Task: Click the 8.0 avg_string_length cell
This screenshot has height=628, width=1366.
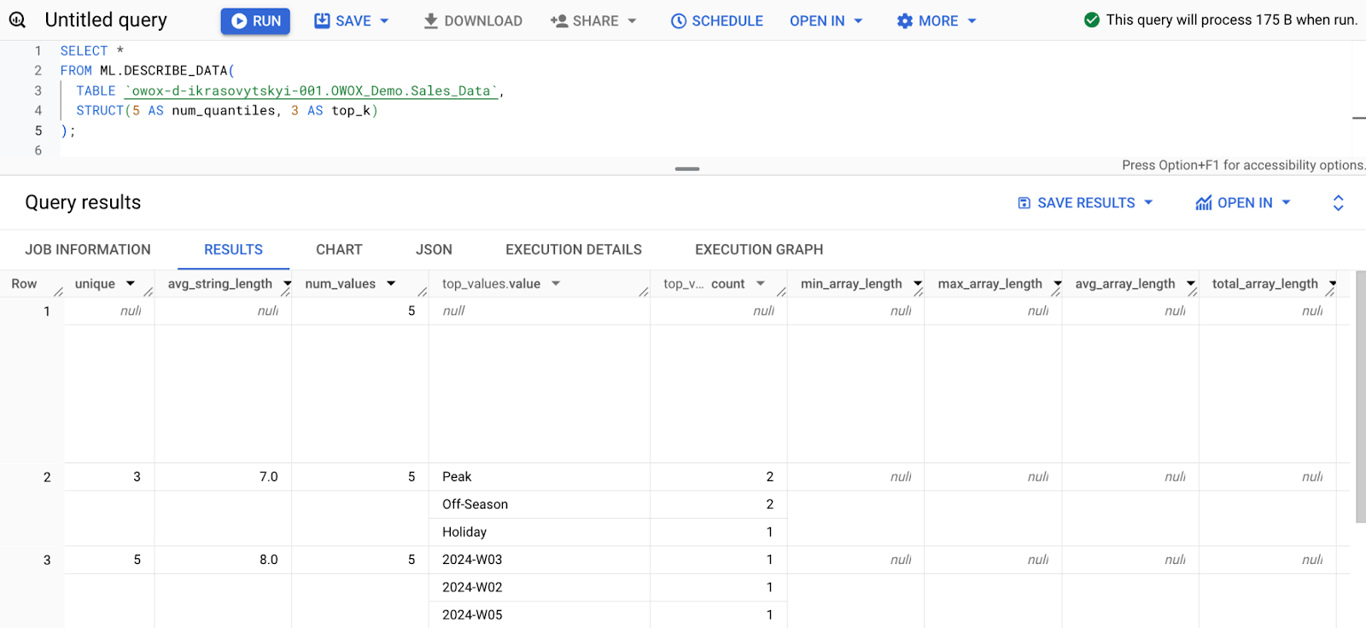Action: (x=223, y=560)
